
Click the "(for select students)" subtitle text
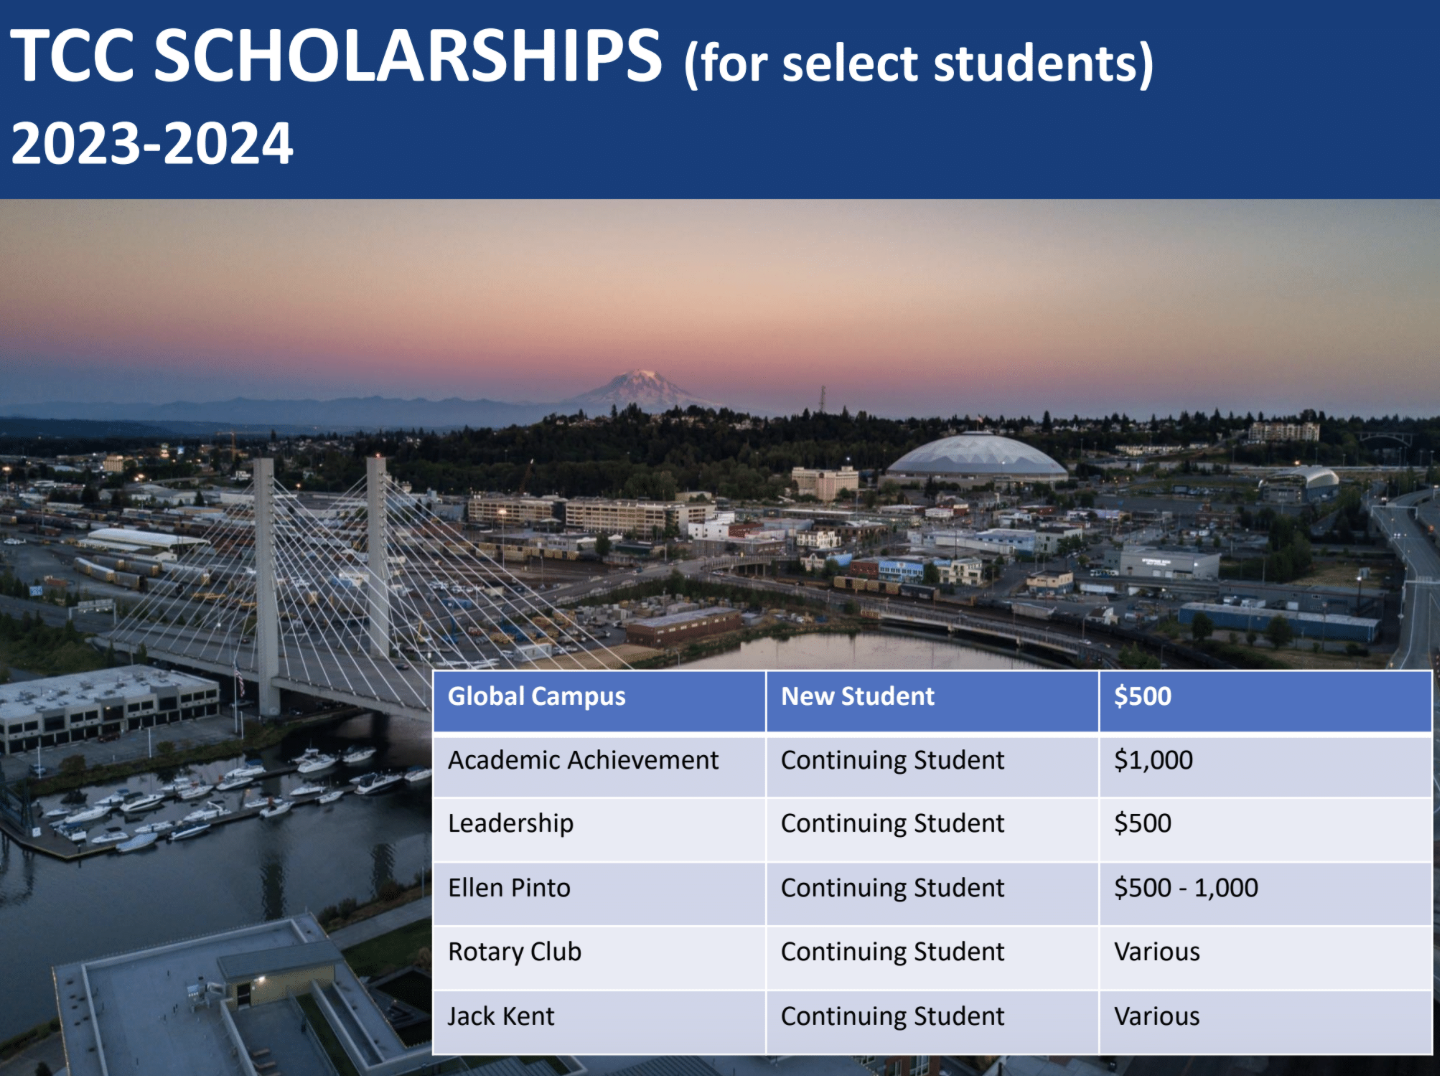[x=918, y=64]
